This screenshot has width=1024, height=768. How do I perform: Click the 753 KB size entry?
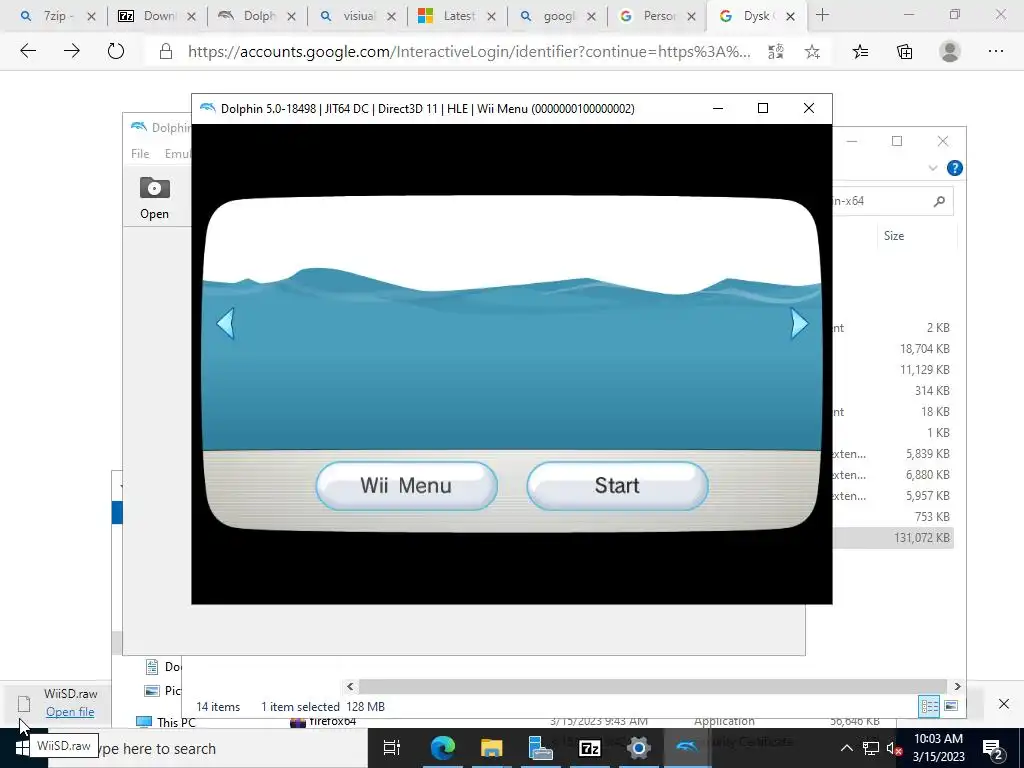point(932,517)
